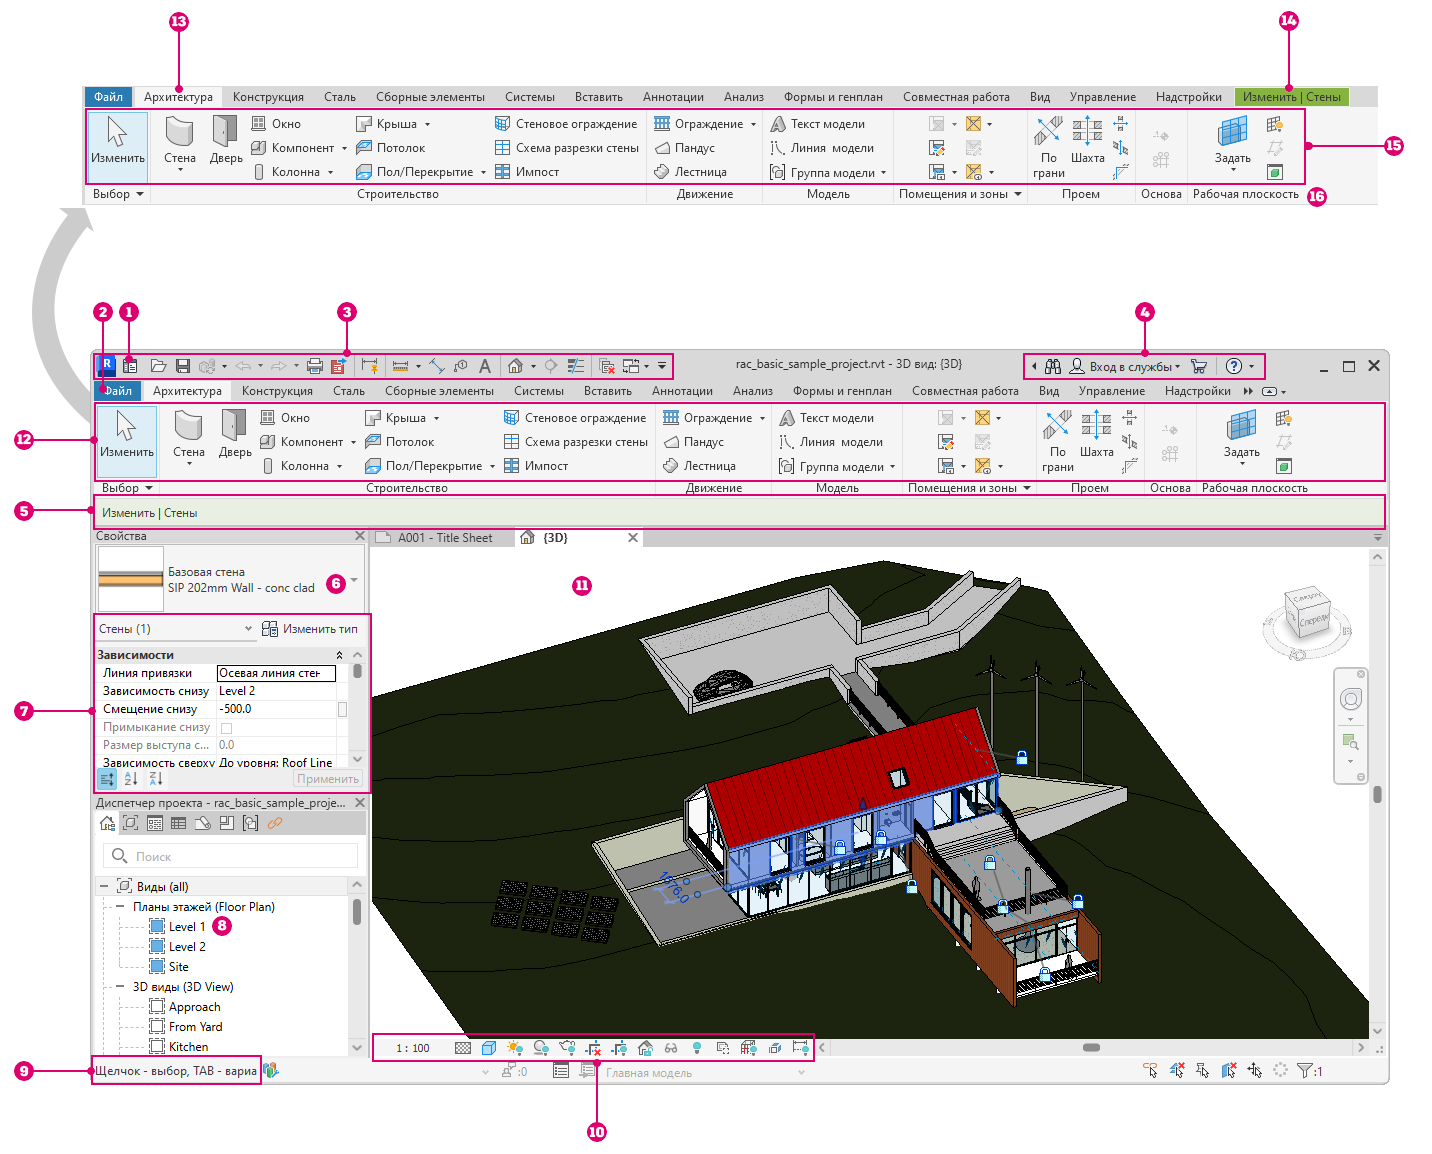Image resolution: width=1432 pixels, height=1154 pixels.
Task: Click the Open folder icon in quick access toolbar
Action: [x=158, y=366]
